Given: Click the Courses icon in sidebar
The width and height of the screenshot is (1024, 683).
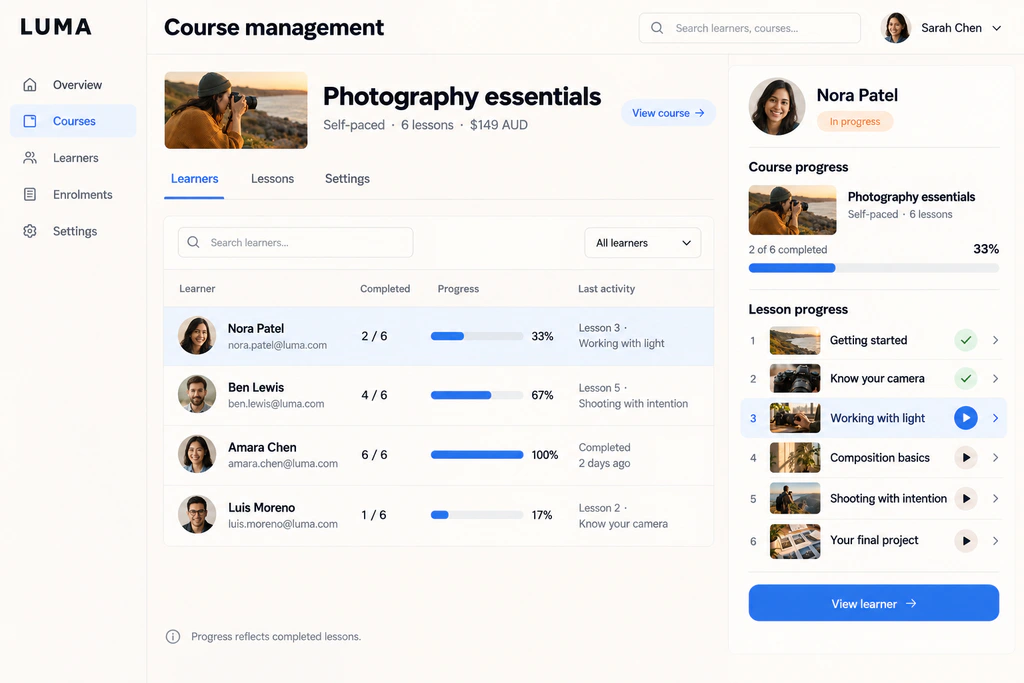Looking at the screenshot, I should point(29,121).
